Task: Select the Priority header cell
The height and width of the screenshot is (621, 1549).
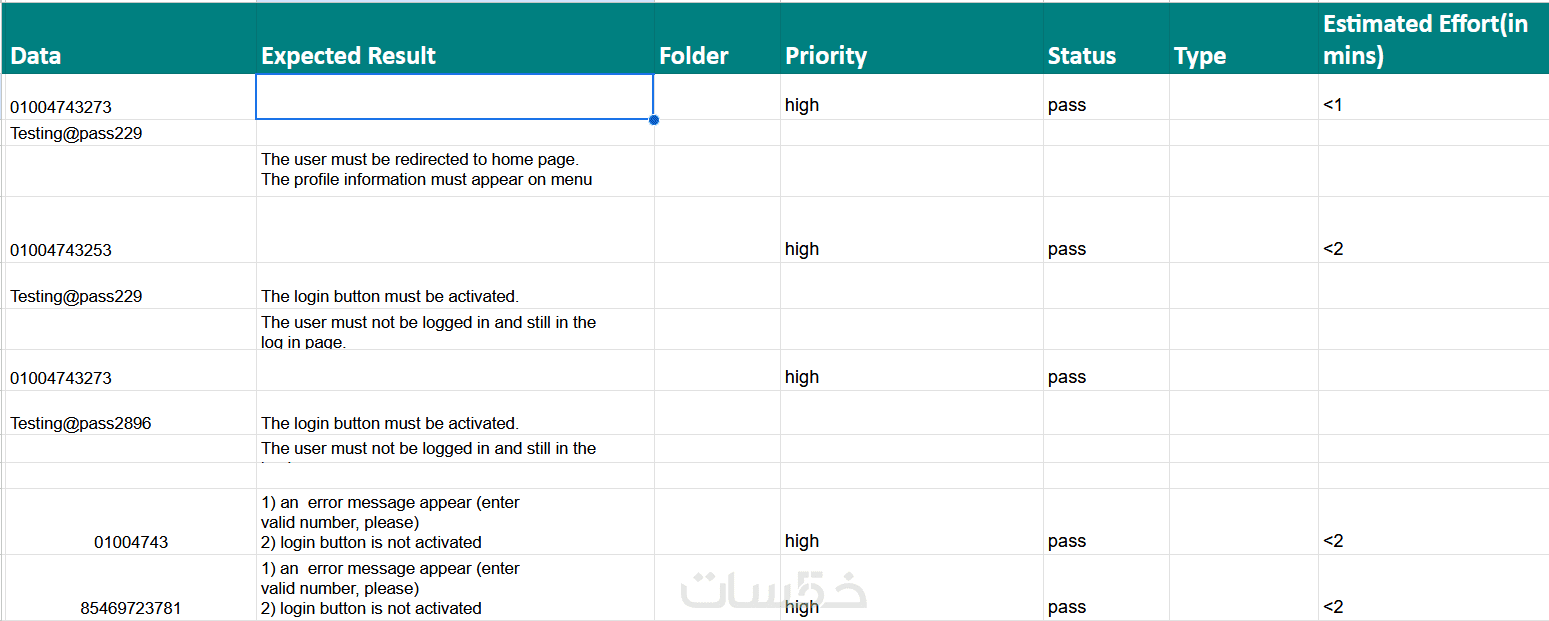Action: pyautogui.click(x=826, y=56)
